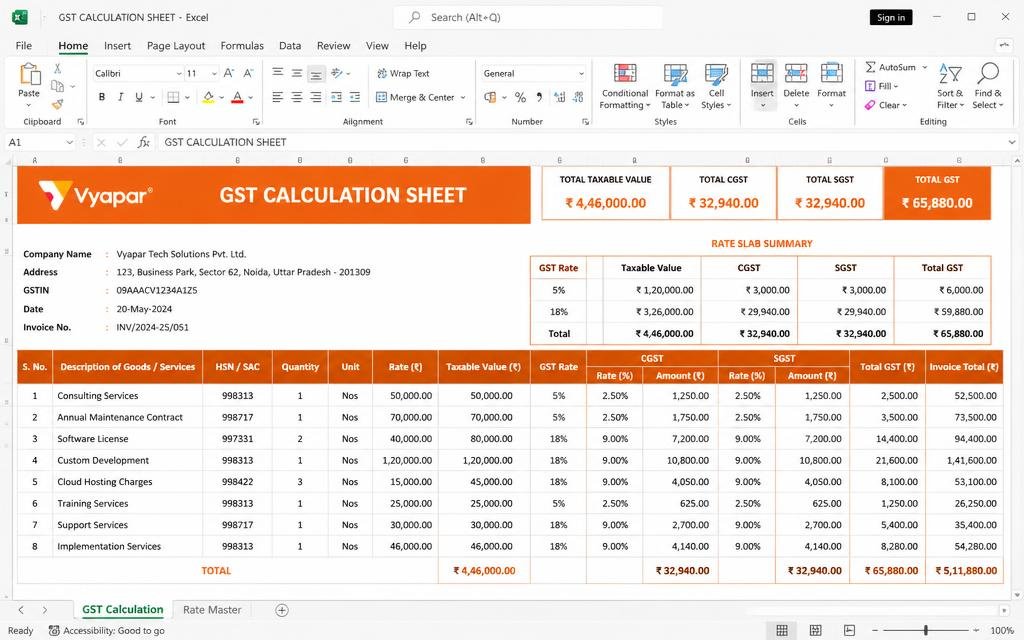1024x640 pixels.
Task: Click the Borders icon
Action: (173, 97)
